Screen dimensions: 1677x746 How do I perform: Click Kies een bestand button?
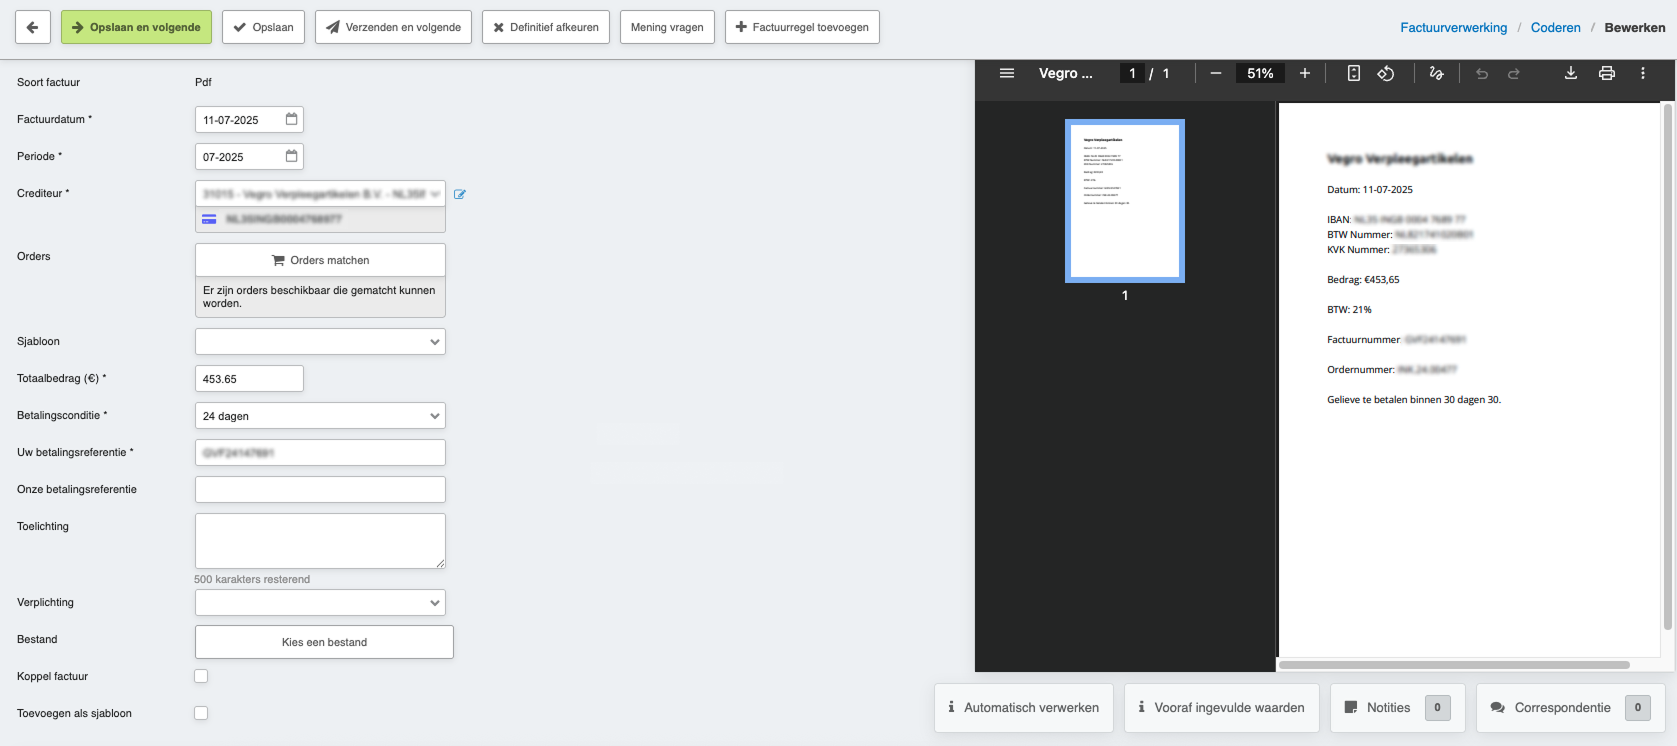coord(324,642)
